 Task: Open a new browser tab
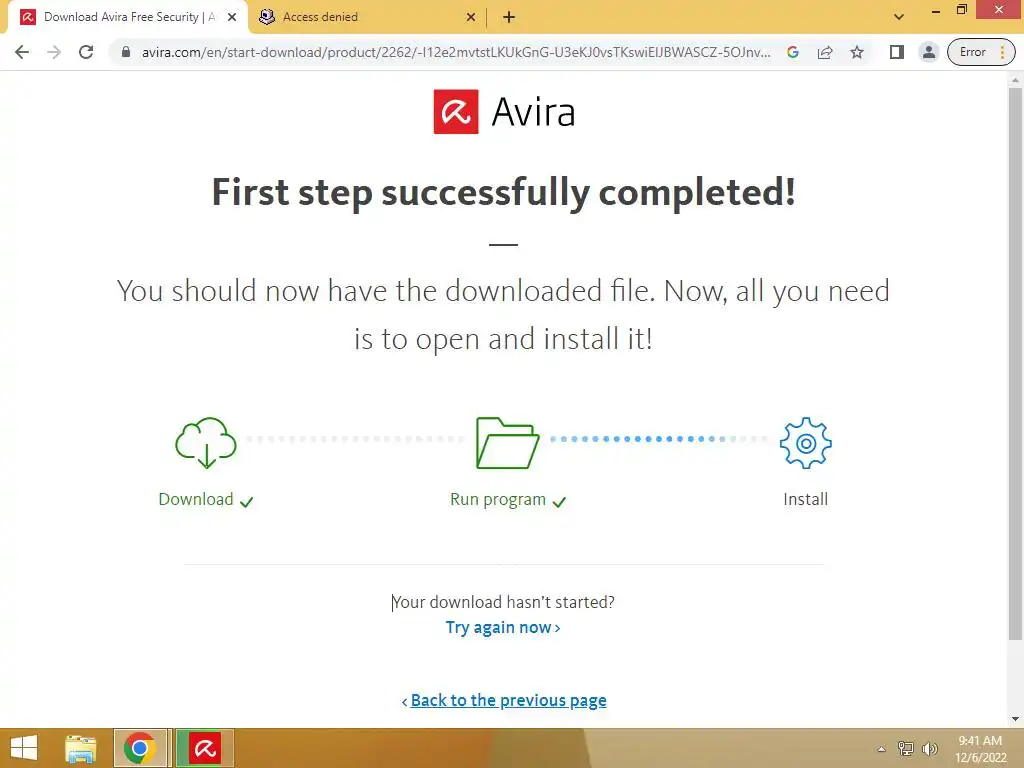click(x=509, y=18)
